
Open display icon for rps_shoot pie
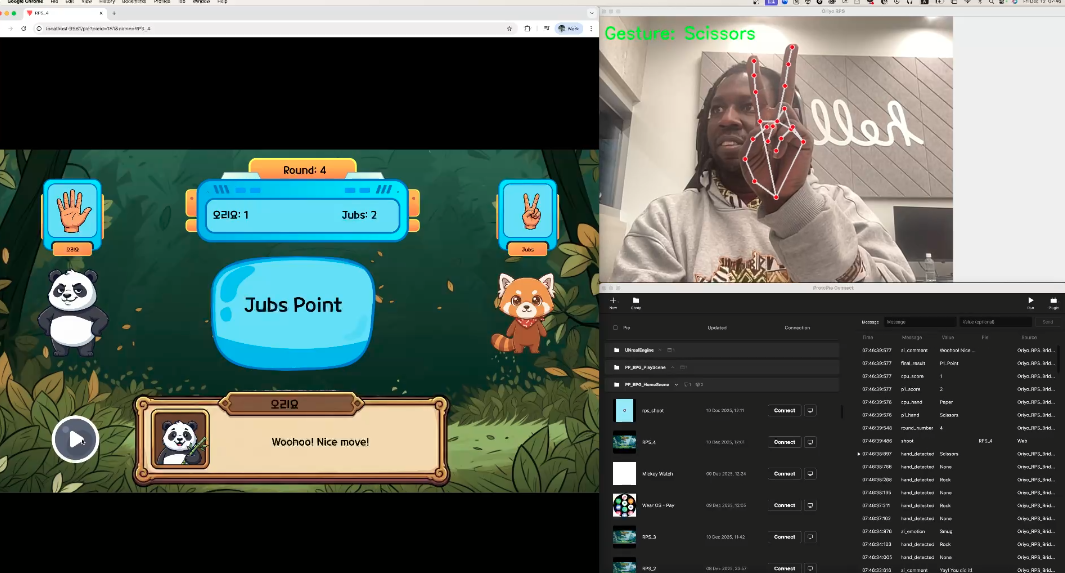click(810, 411)
